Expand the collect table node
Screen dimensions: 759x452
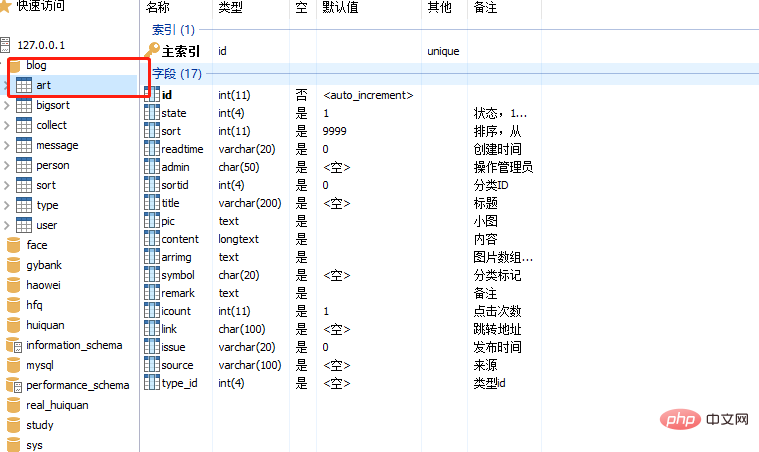(6, 125)
